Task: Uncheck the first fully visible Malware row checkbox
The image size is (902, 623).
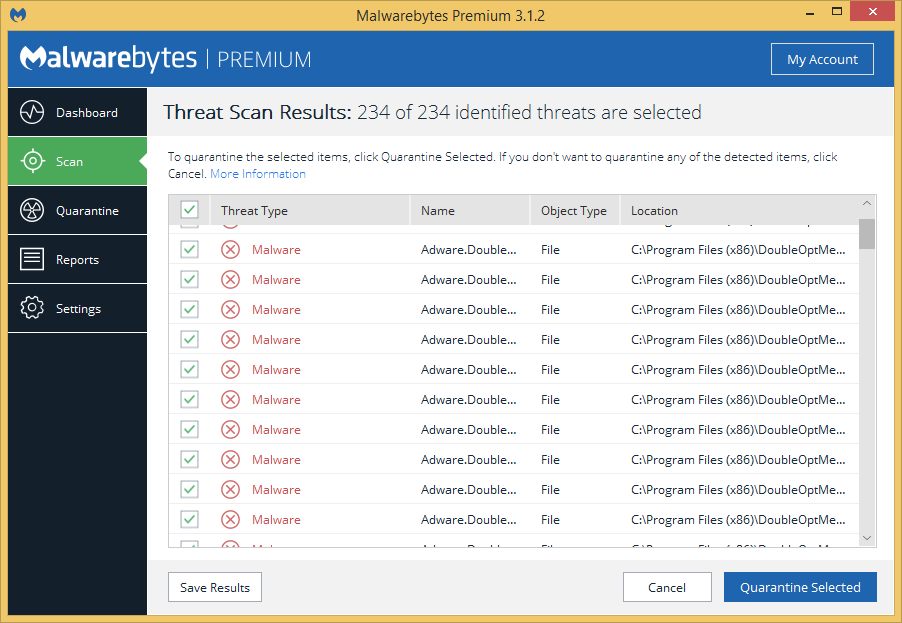Action: coord(189,250)
